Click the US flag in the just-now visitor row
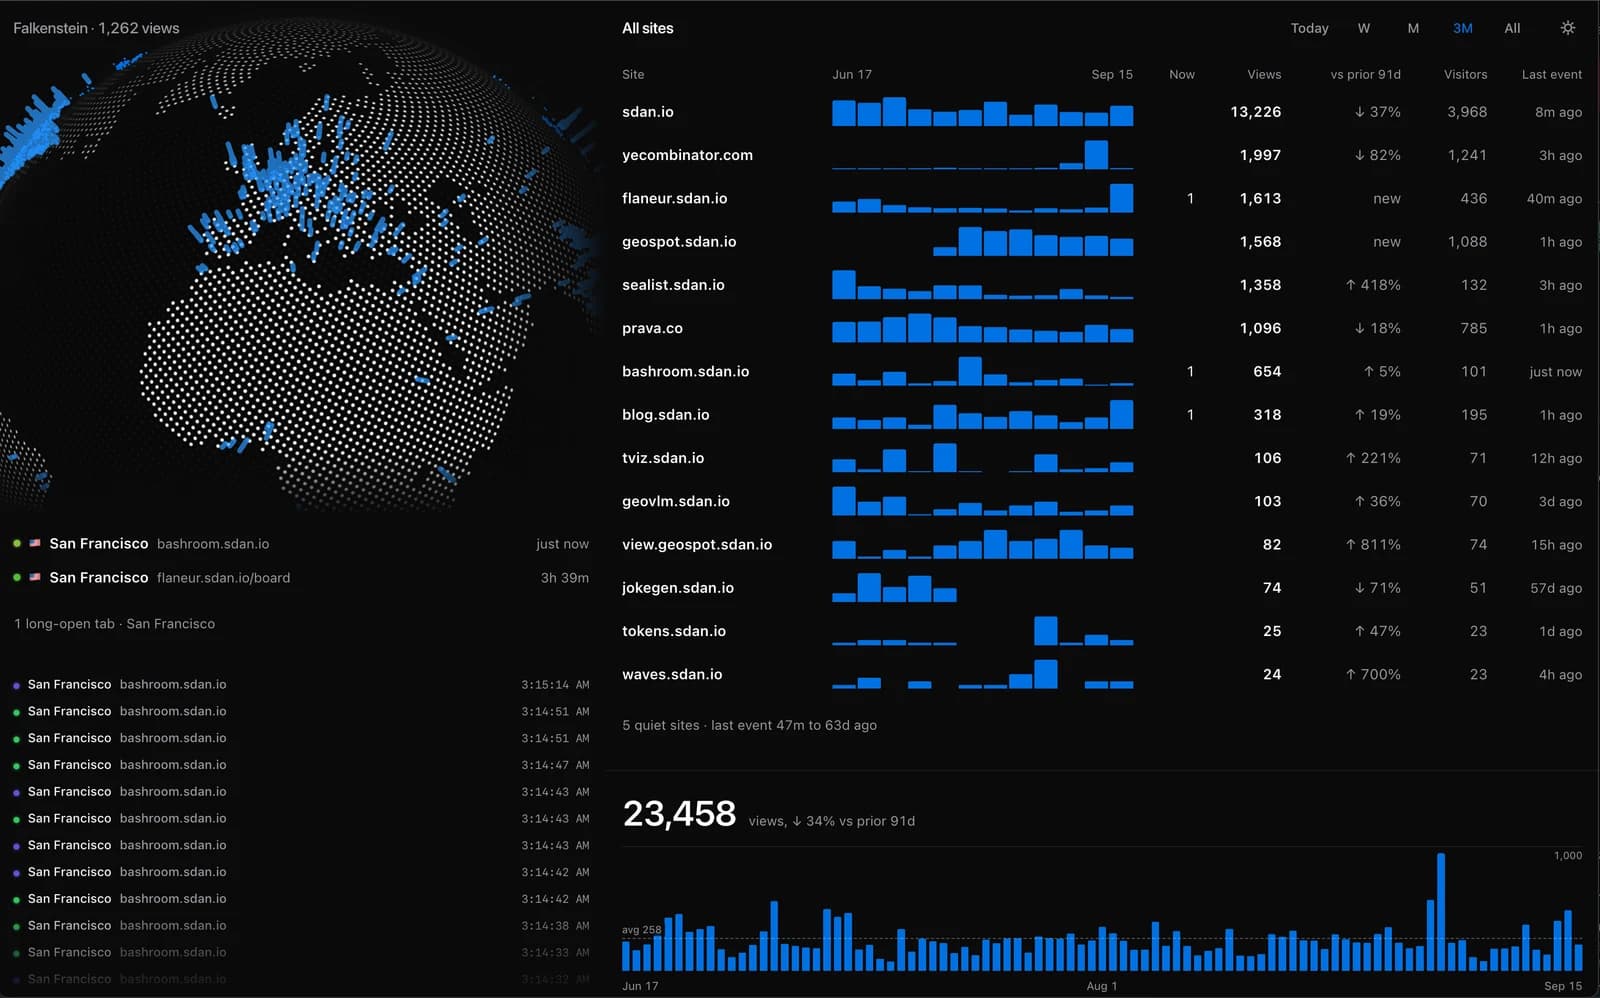This screenshot has width=1600, height=998. tap(35, 544)
